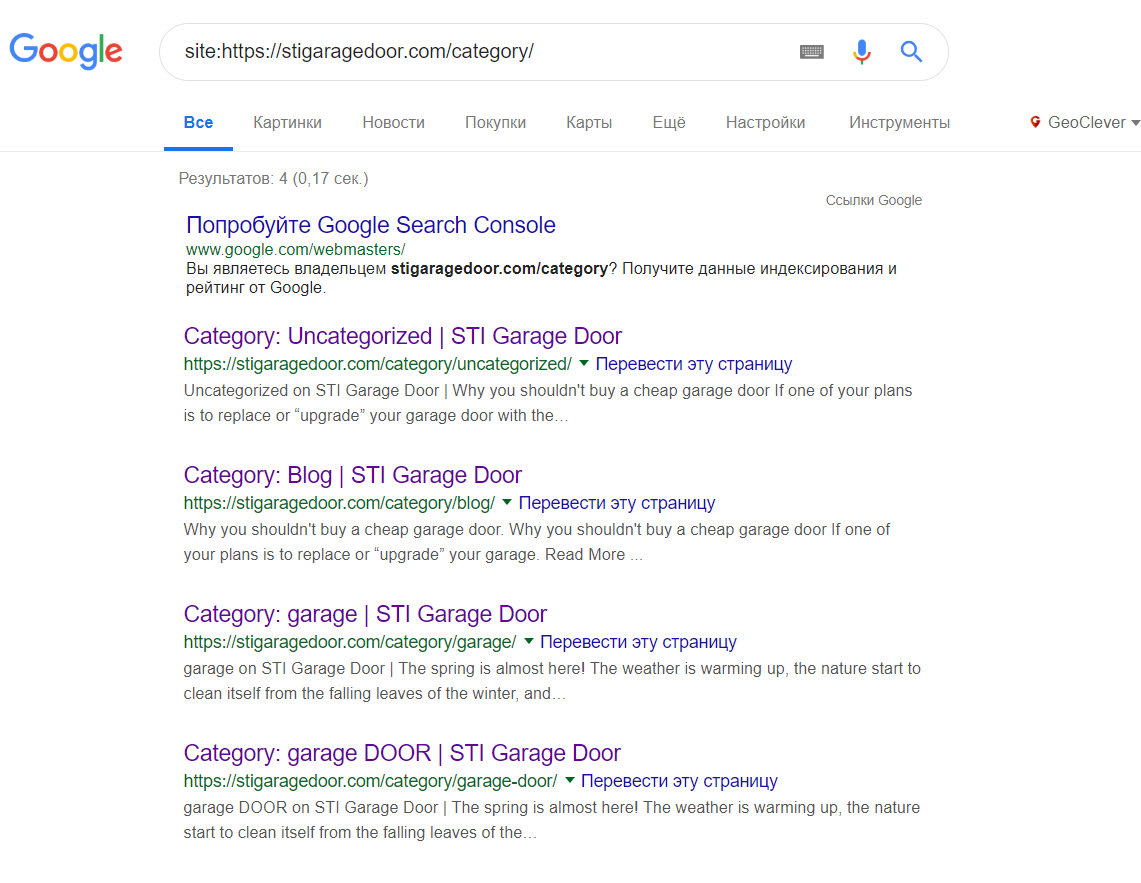Open Попробуйте Google Search Console link
Image resolution: width=1141 pixels, height=883 pixels.
click(370, 225)
